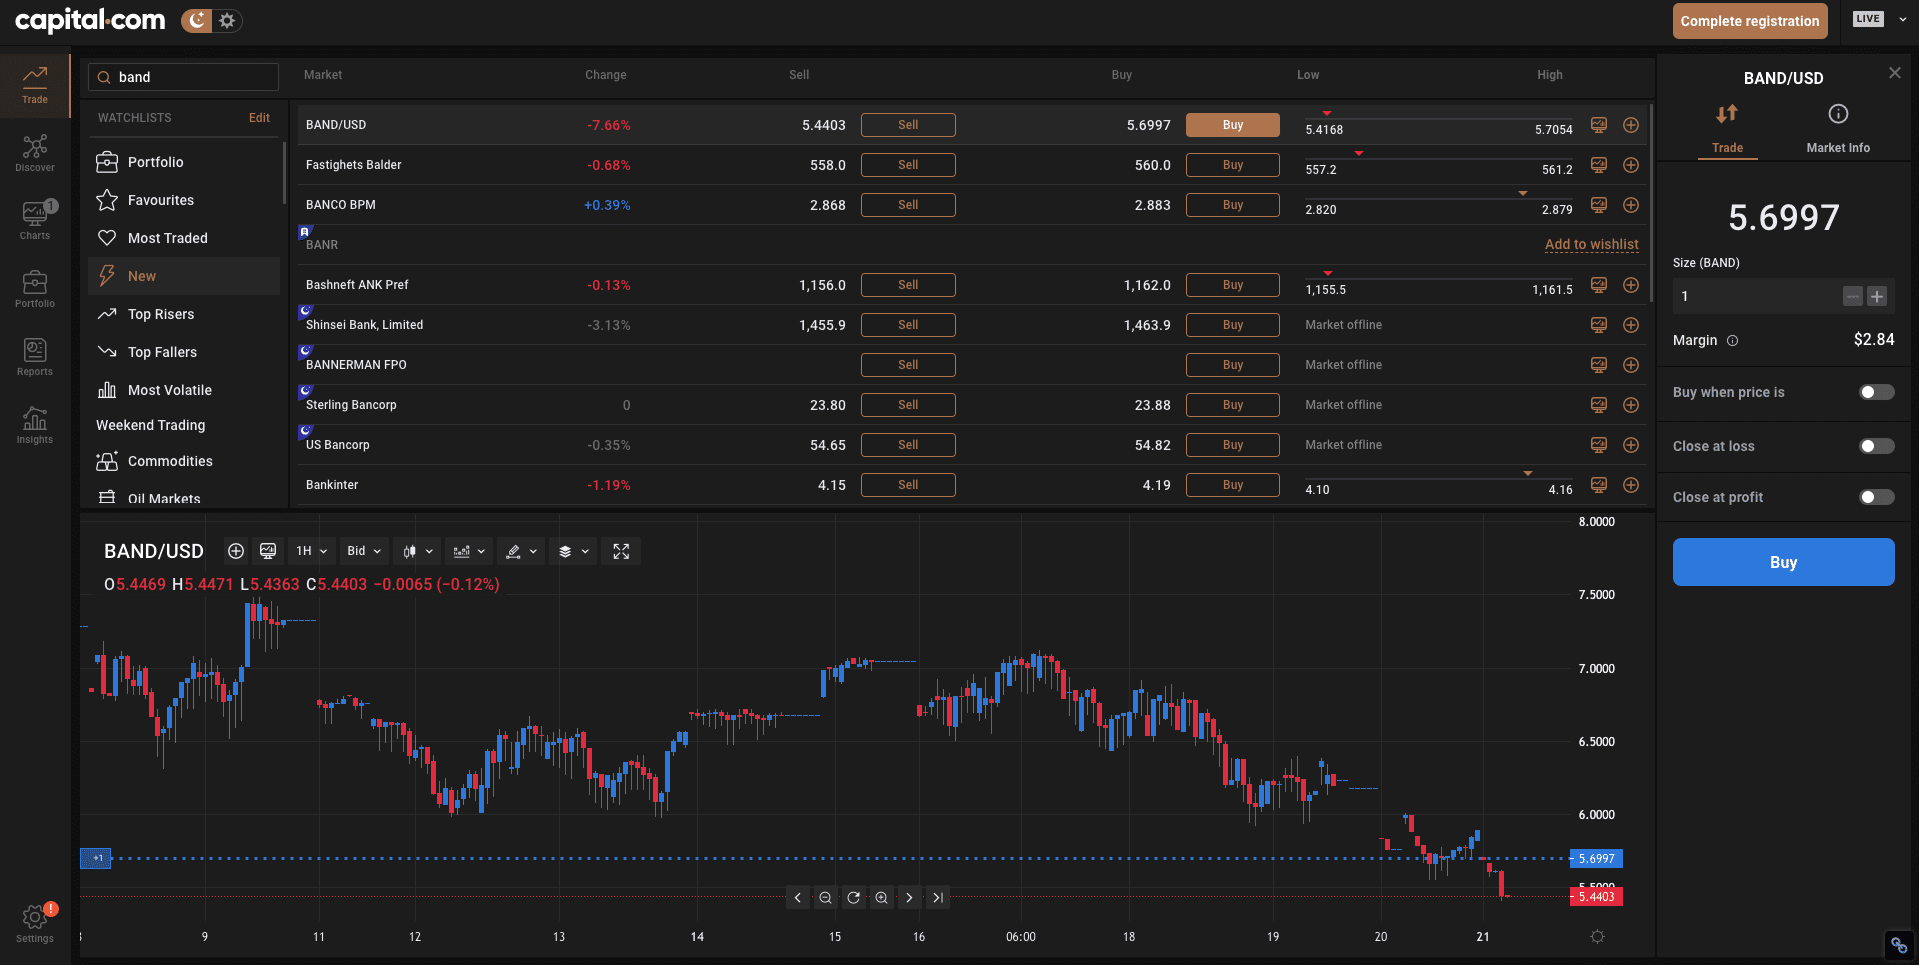
Task: Switch to Trade tab in order panel
Action: click(1727, 129)
